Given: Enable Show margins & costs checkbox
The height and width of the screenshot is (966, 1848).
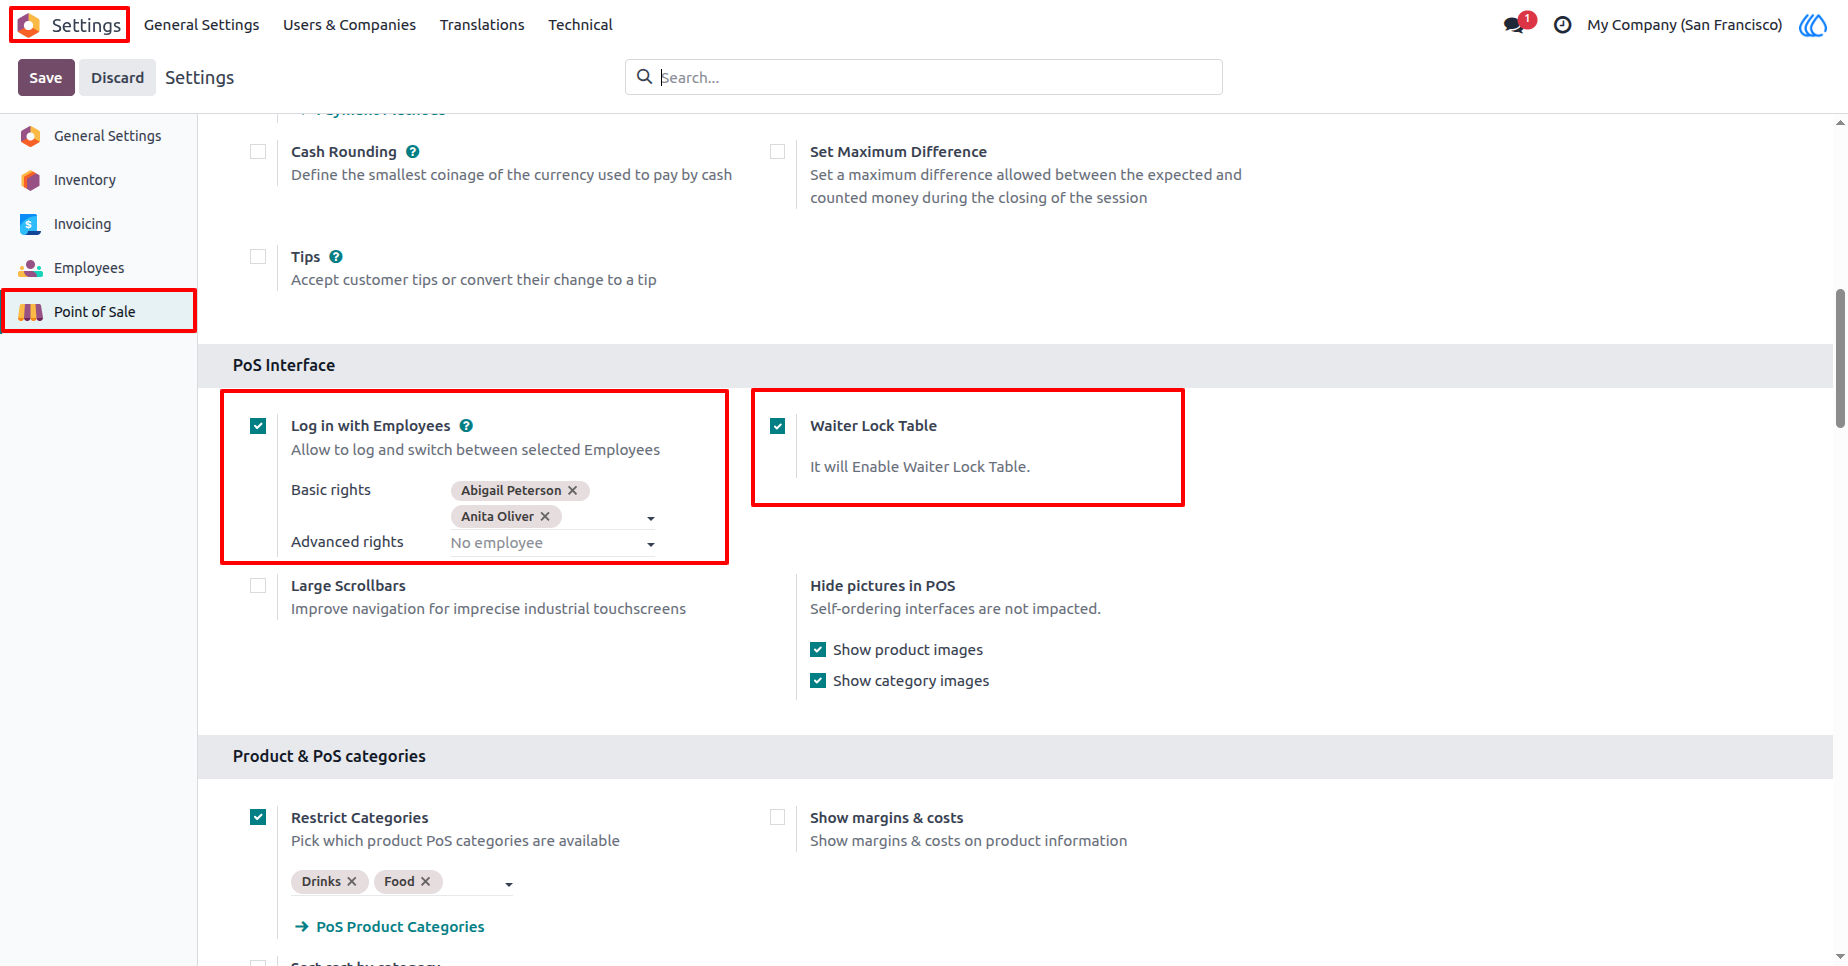Looking at the screenshot, I should coord(777,817).
